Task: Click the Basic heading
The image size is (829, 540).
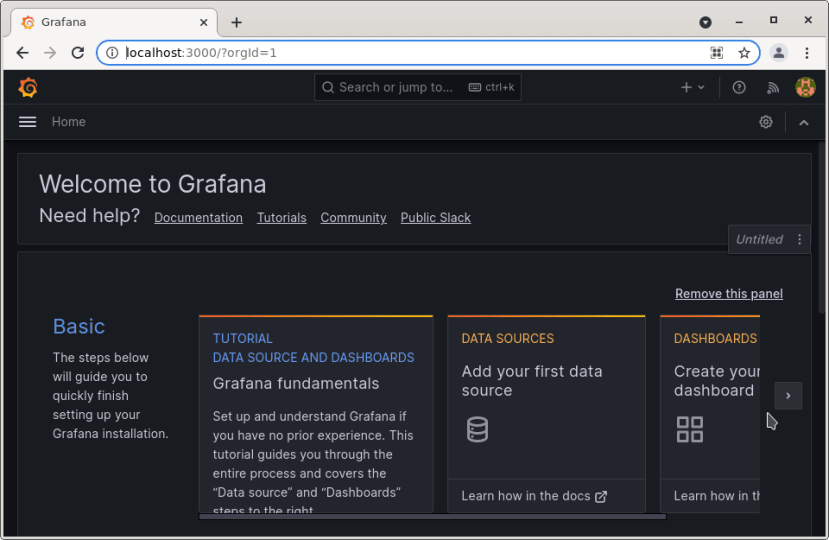Action: (79, 327)
